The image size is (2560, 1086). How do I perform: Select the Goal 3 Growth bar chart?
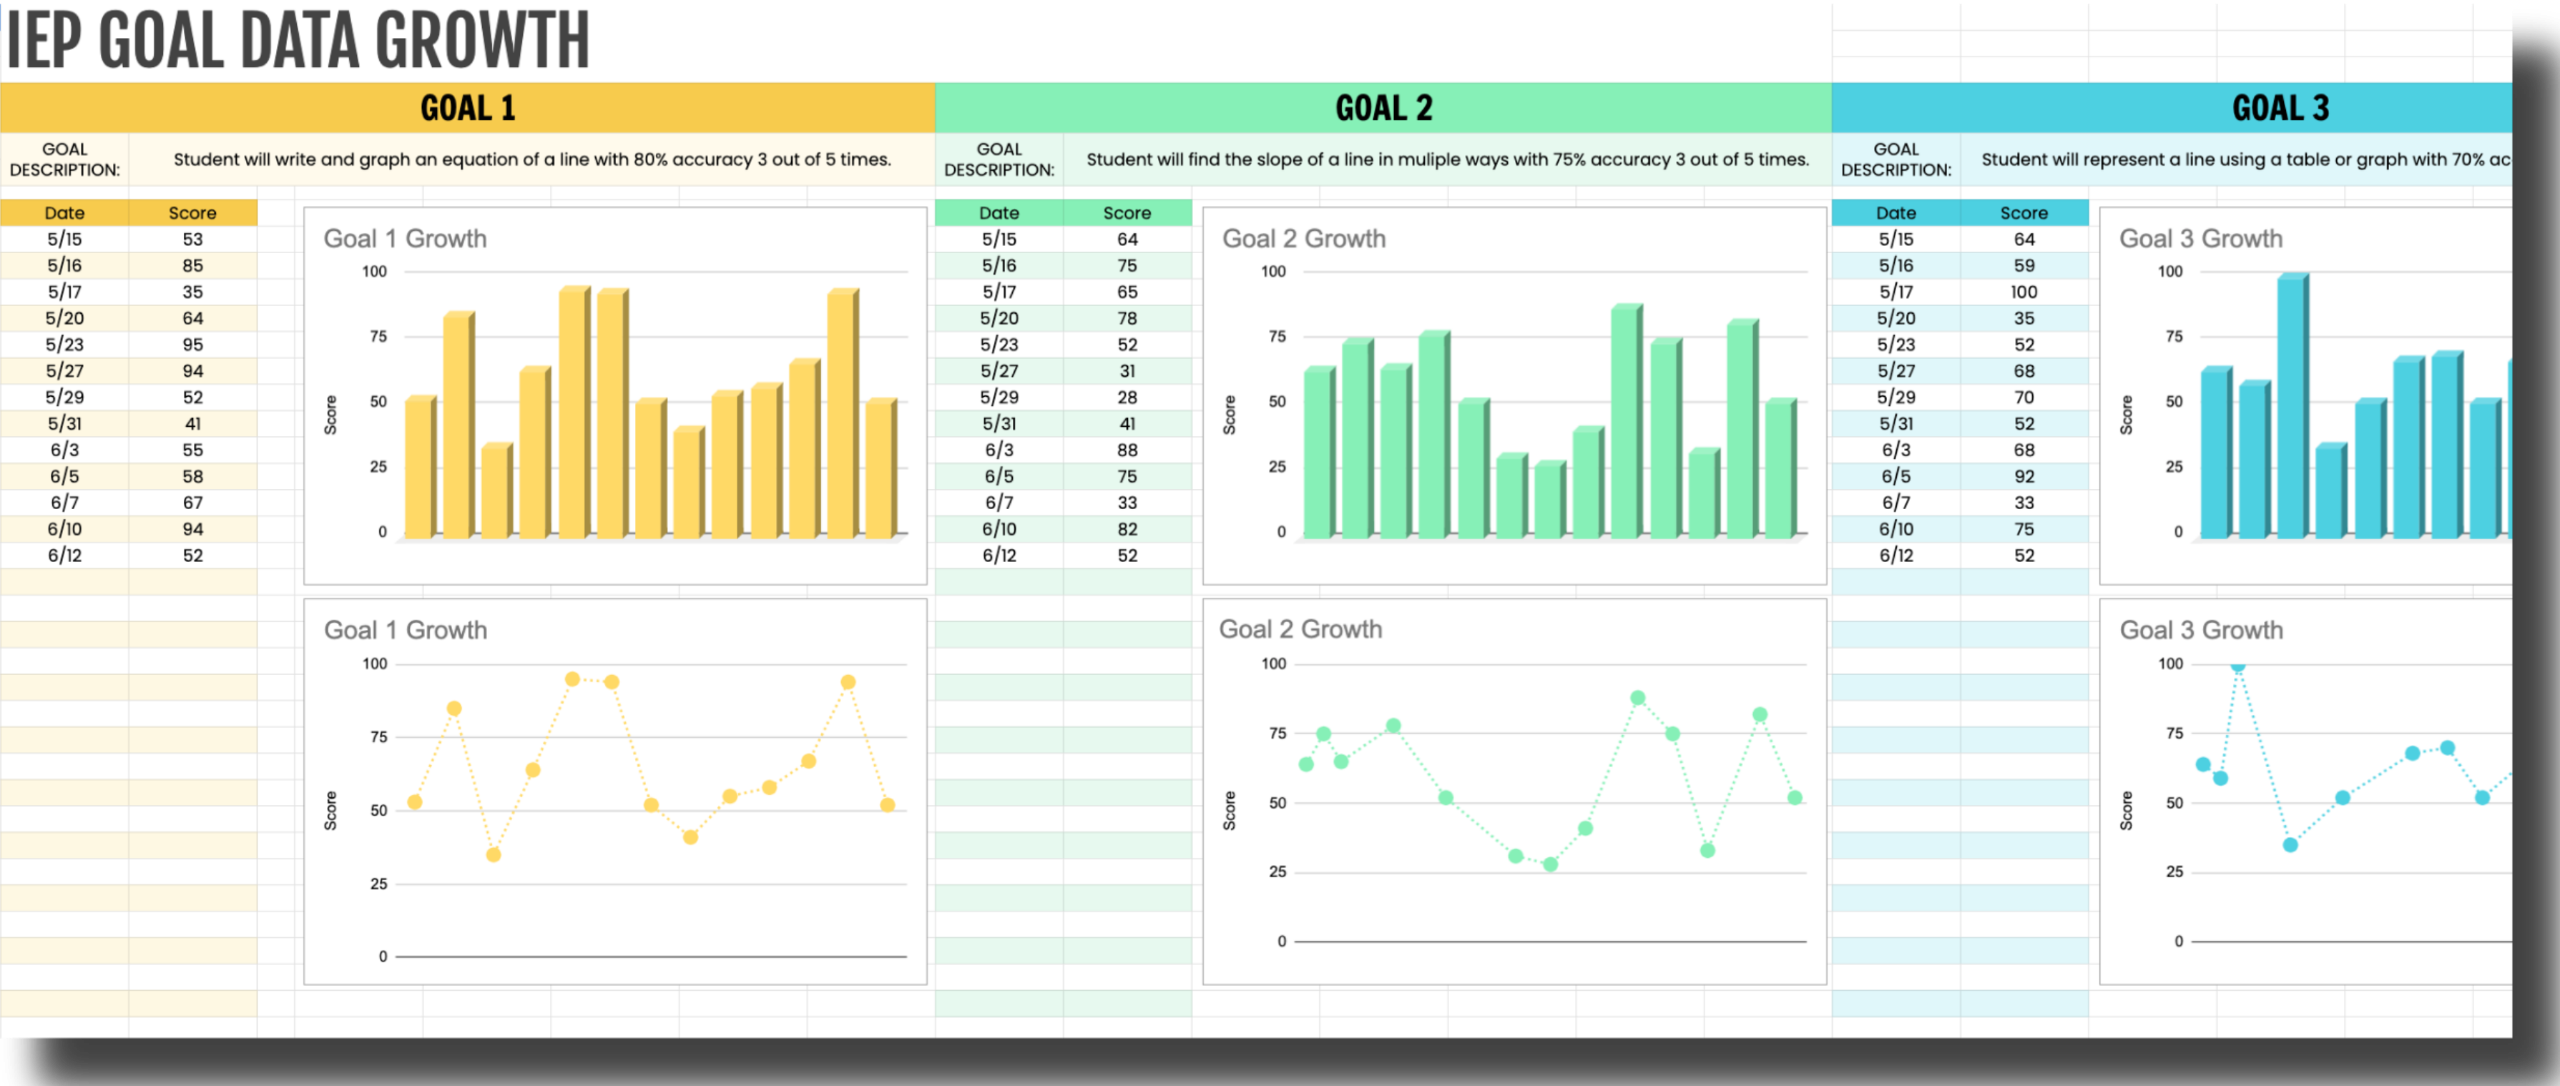[x=2305, y=396]
